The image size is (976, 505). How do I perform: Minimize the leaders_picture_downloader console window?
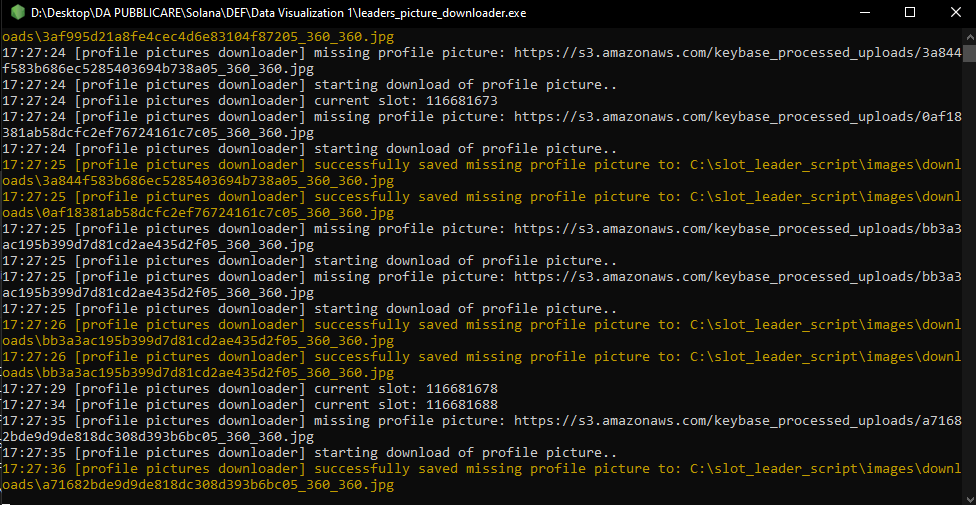865,12
